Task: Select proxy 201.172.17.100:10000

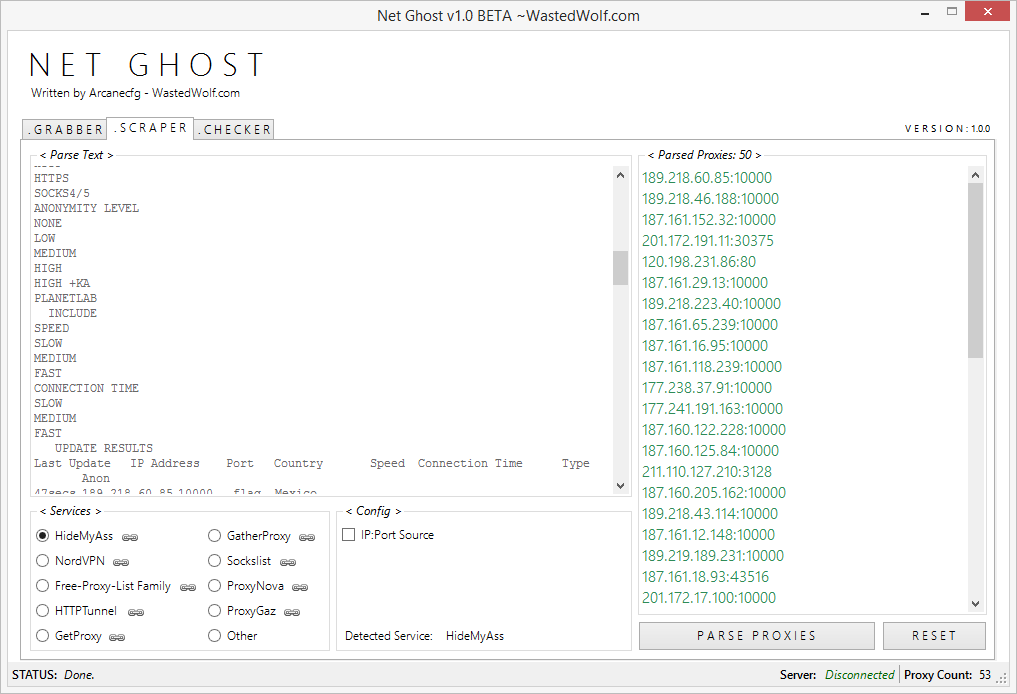Action: pos(709,597)
